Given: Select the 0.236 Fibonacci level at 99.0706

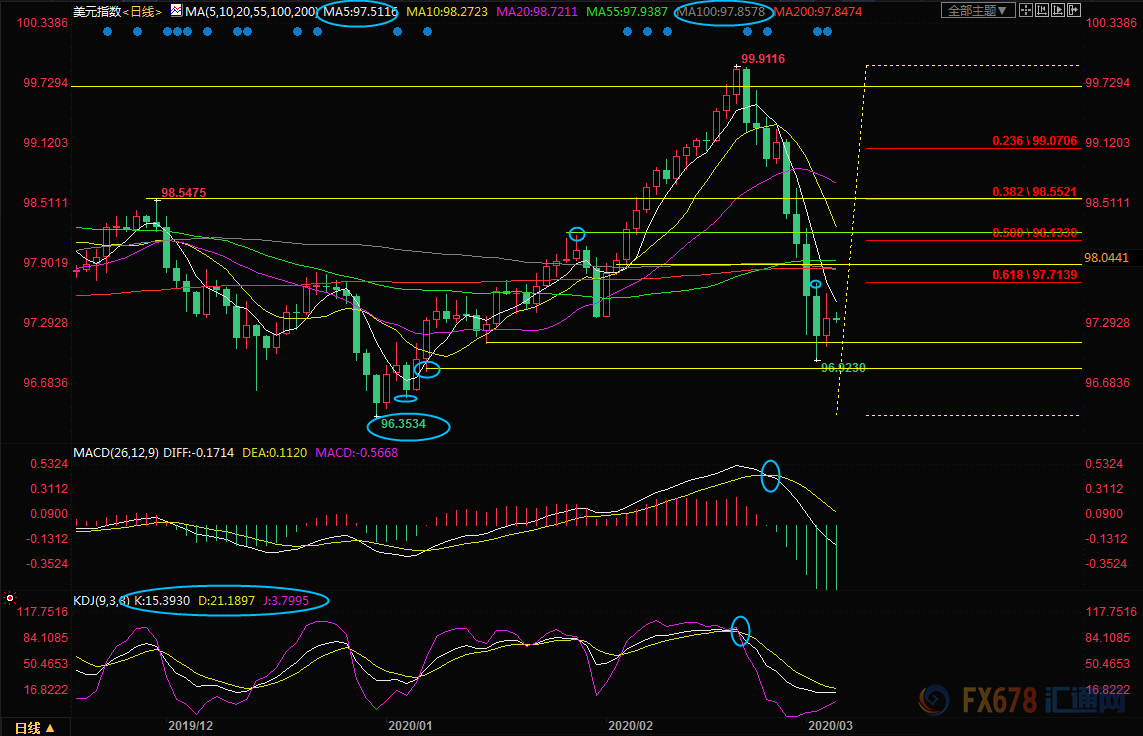Looking at the screenshot, I should 1034,141.
